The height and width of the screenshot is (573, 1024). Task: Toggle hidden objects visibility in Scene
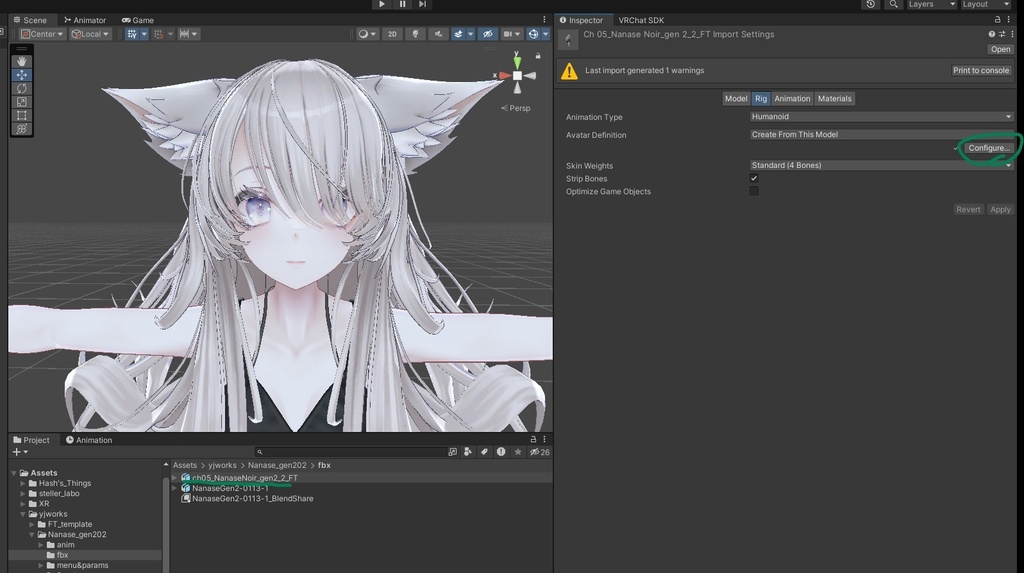[487, 34]
